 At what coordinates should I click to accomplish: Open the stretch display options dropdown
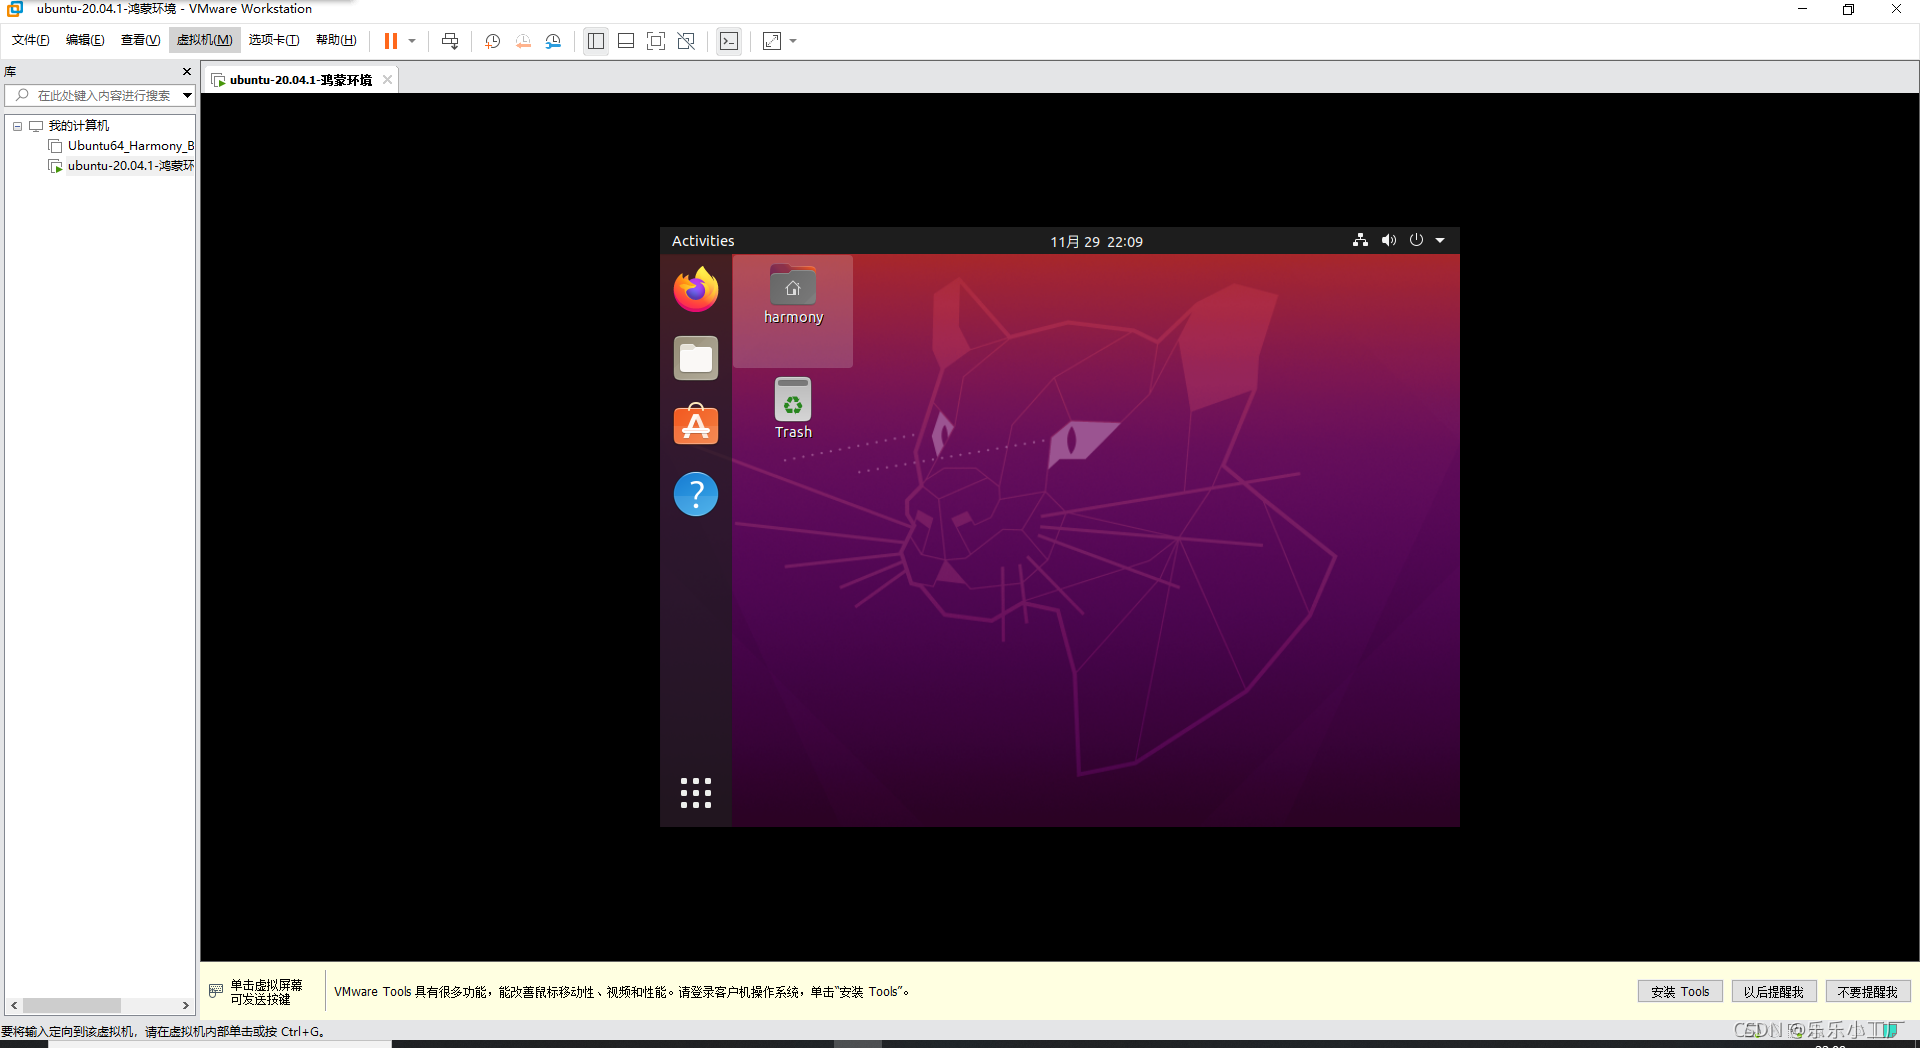pos(793,41)
